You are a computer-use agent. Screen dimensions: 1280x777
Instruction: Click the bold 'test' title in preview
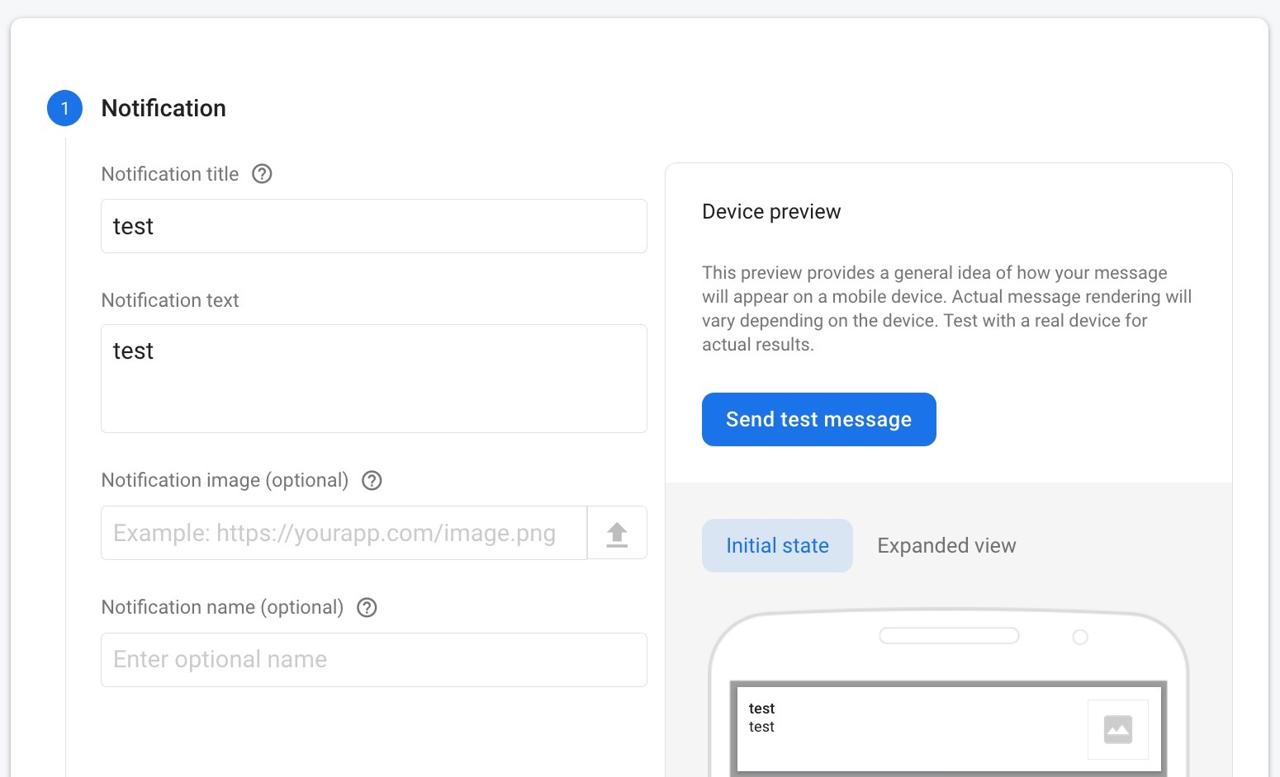762,708
